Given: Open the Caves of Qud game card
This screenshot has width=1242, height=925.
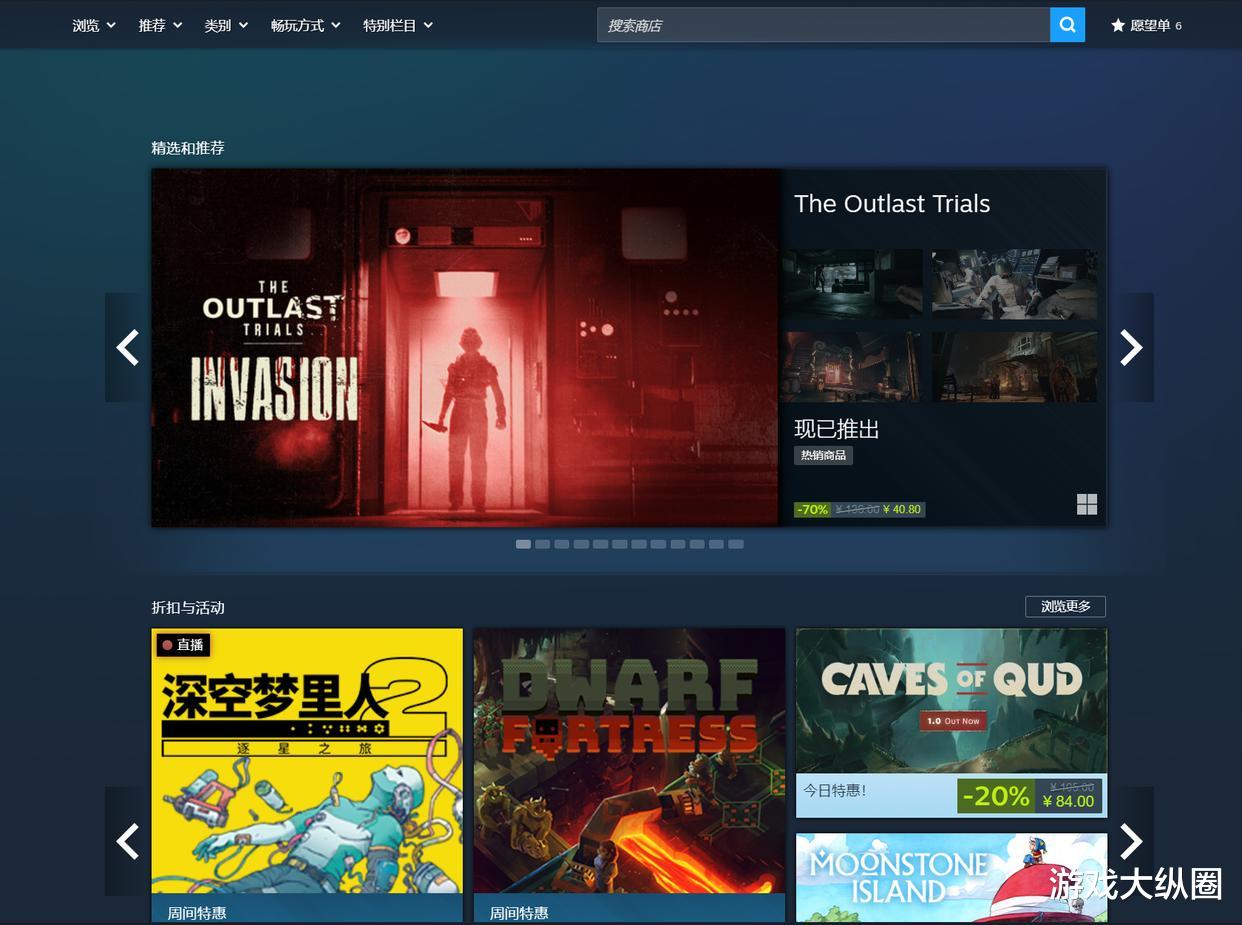Looking at the screenshot, I should click(x=951, y=722).
